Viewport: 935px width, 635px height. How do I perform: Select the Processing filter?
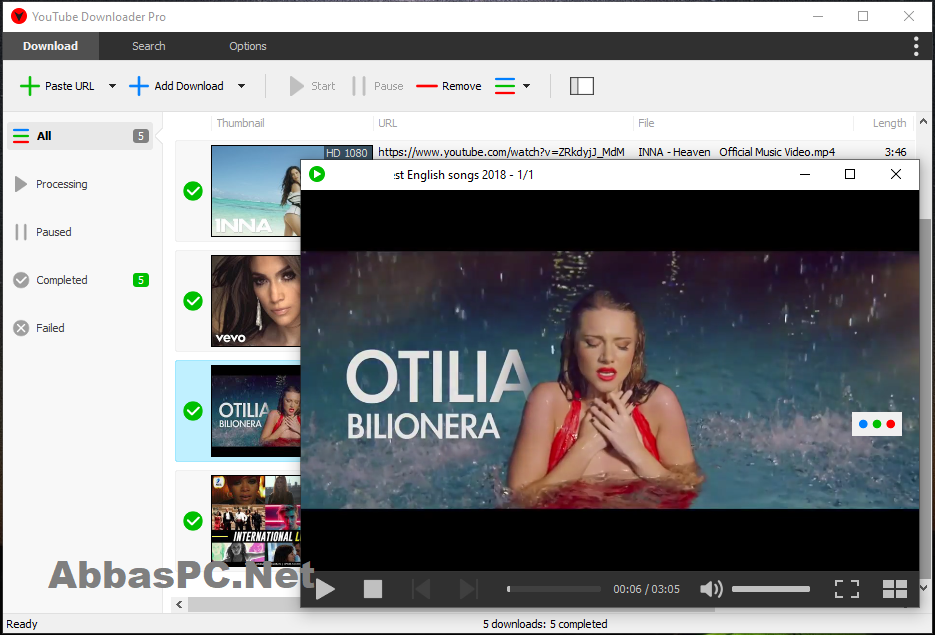(x=80, y=184)
